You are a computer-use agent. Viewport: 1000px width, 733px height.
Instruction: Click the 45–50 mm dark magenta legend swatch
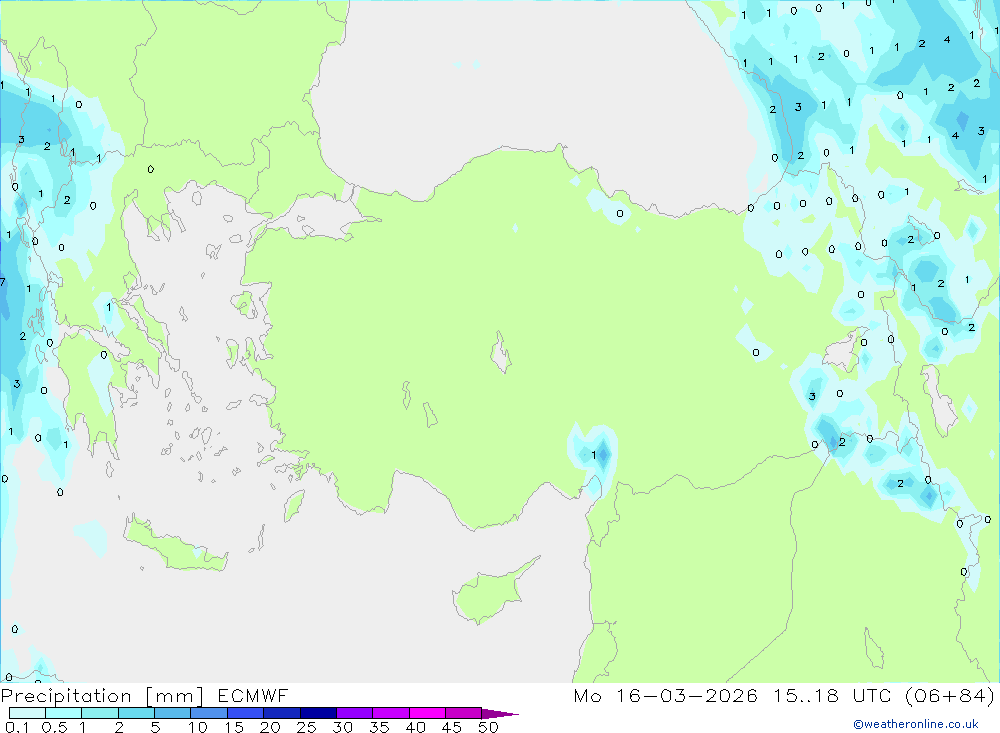point(464,713)
